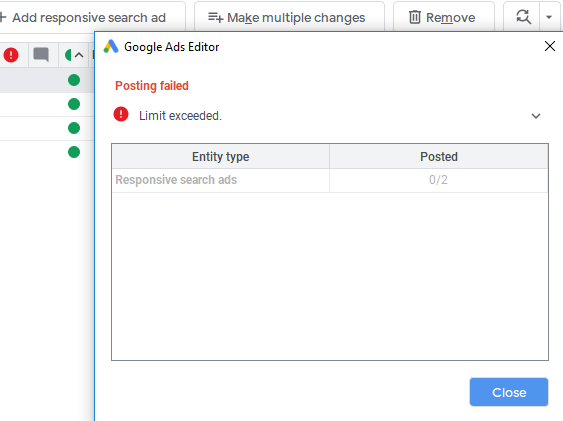This screenshot has width=563, height=421.
Task: Click the 0/2 posted count cell
Action: pos(438,180)
